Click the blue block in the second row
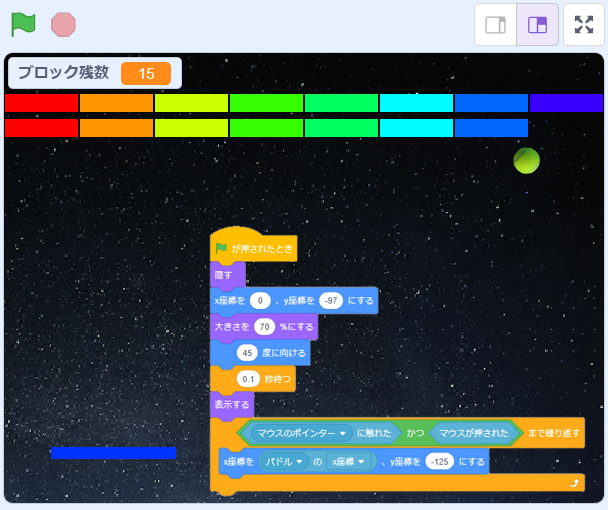This screenshot has width=608, height=510. click(491, 128)
